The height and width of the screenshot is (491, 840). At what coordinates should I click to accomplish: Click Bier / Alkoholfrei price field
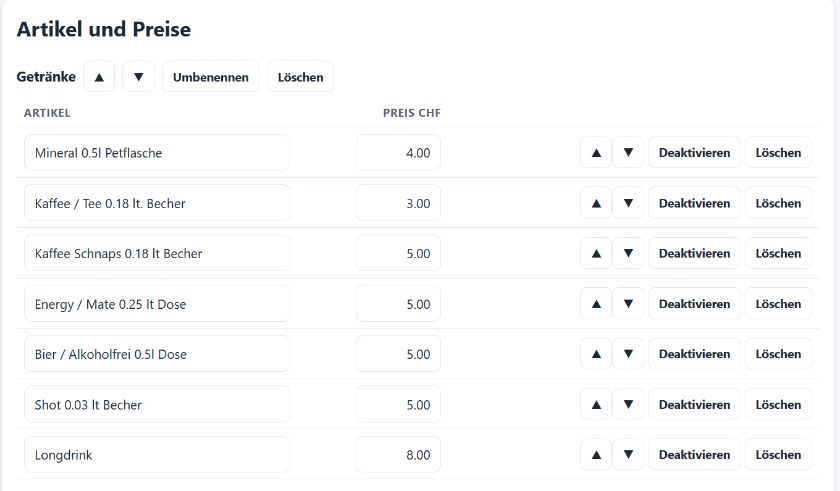(x=398, y=354)
